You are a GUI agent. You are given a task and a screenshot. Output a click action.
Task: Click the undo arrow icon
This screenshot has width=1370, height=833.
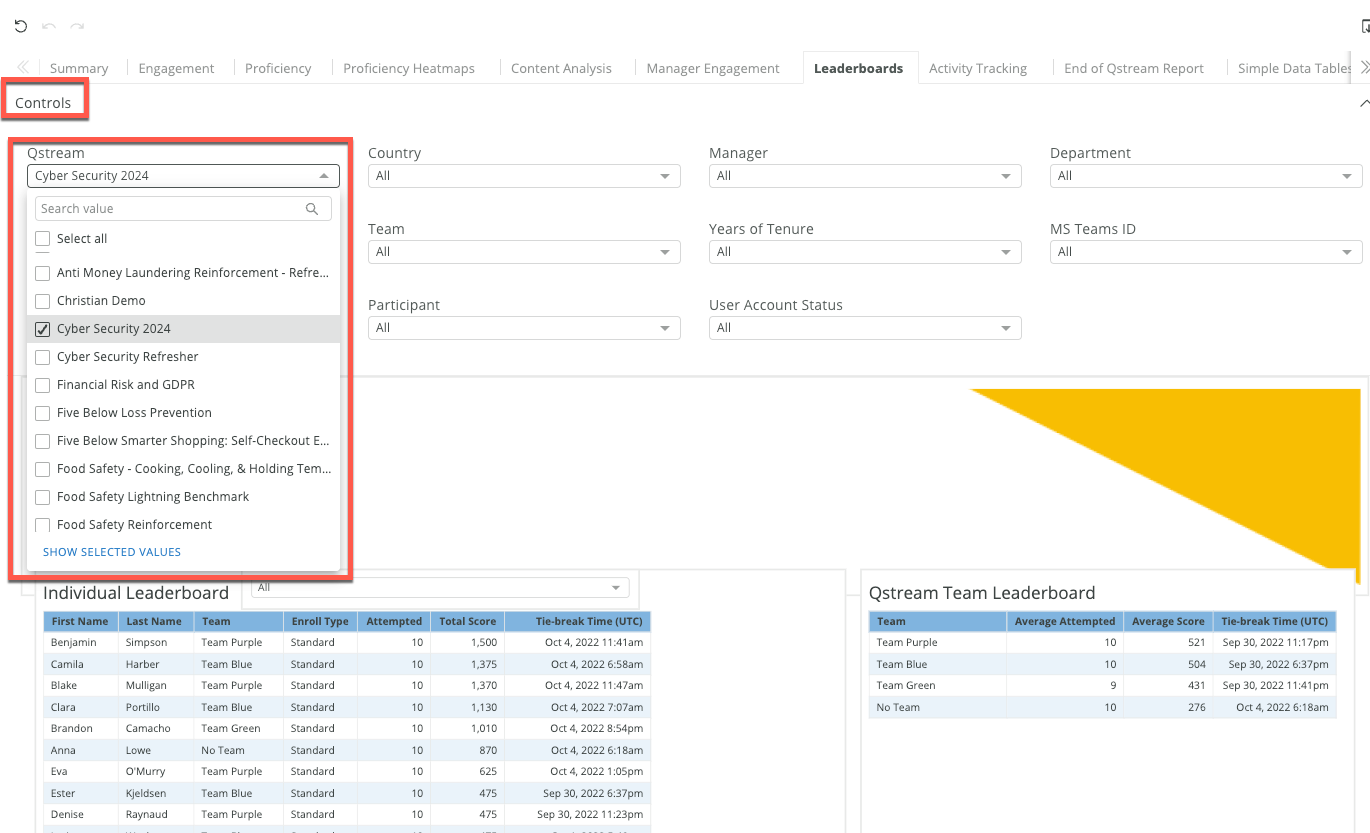(x=48, y=26)
